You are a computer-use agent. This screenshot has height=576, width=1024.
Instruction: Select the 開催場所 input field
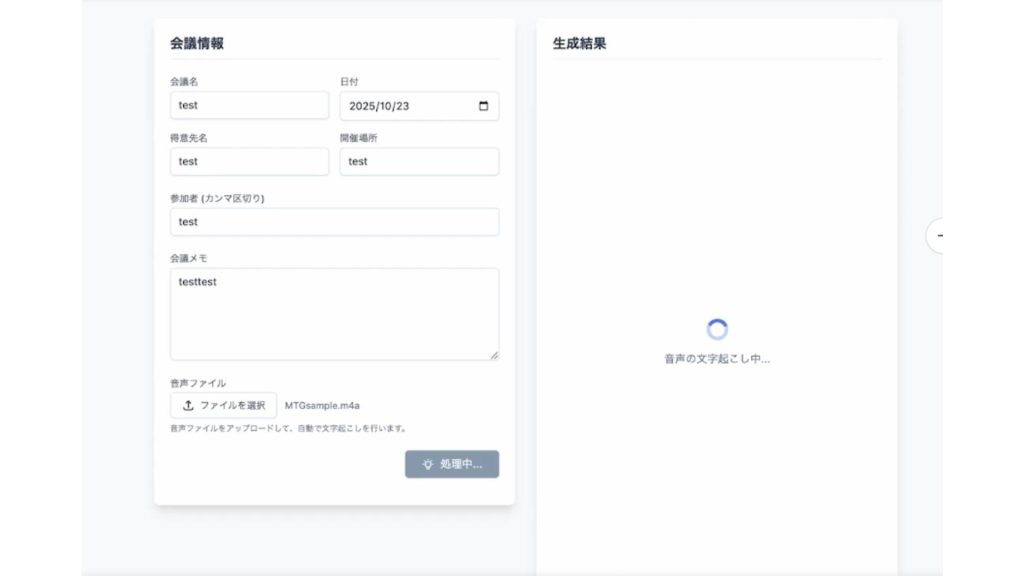pos(419,162)
